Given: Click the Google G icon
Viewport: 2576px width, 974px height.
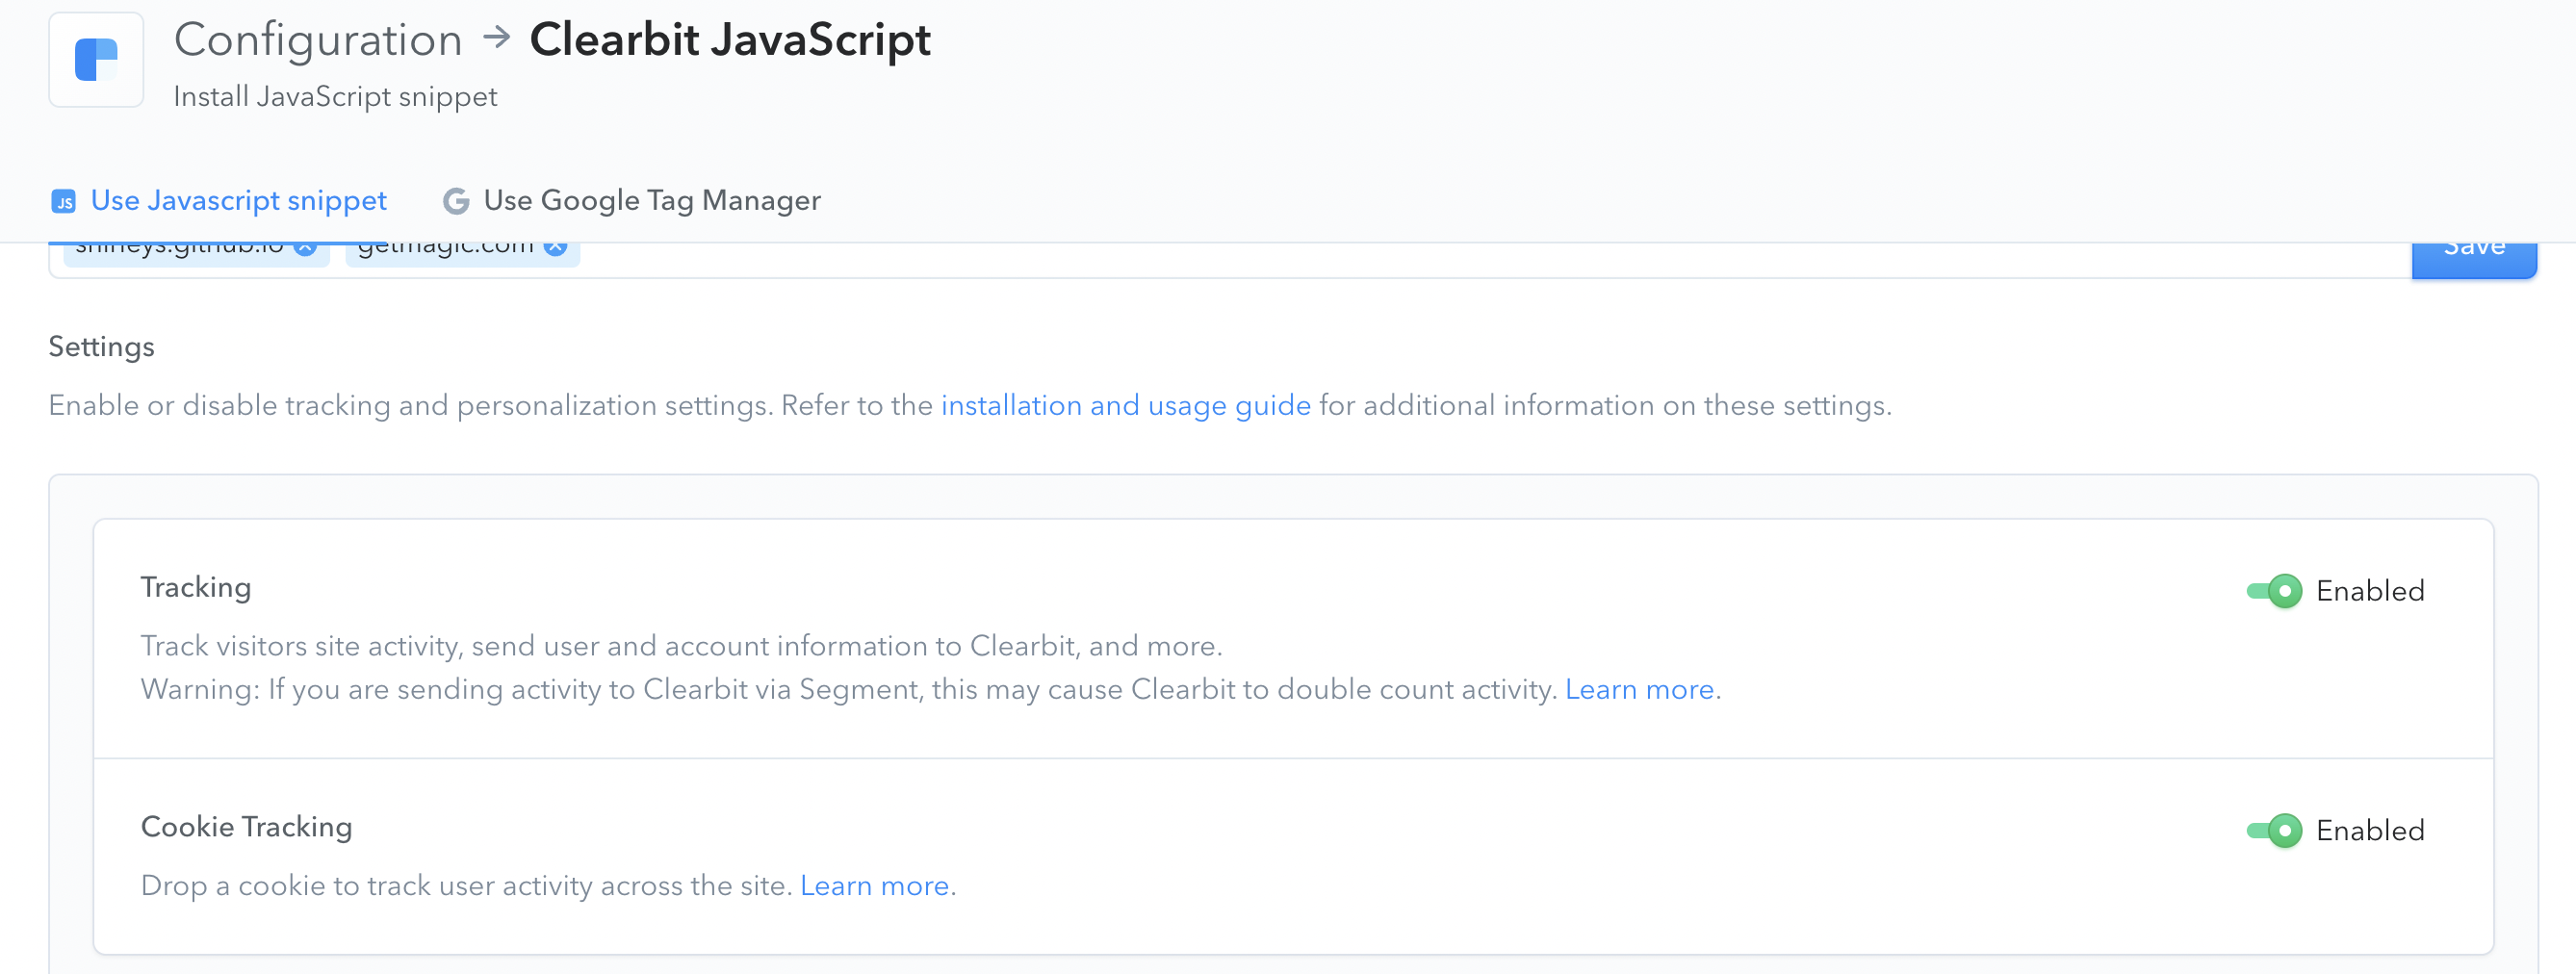Looking at the screenshot, I should click(456, 202).
